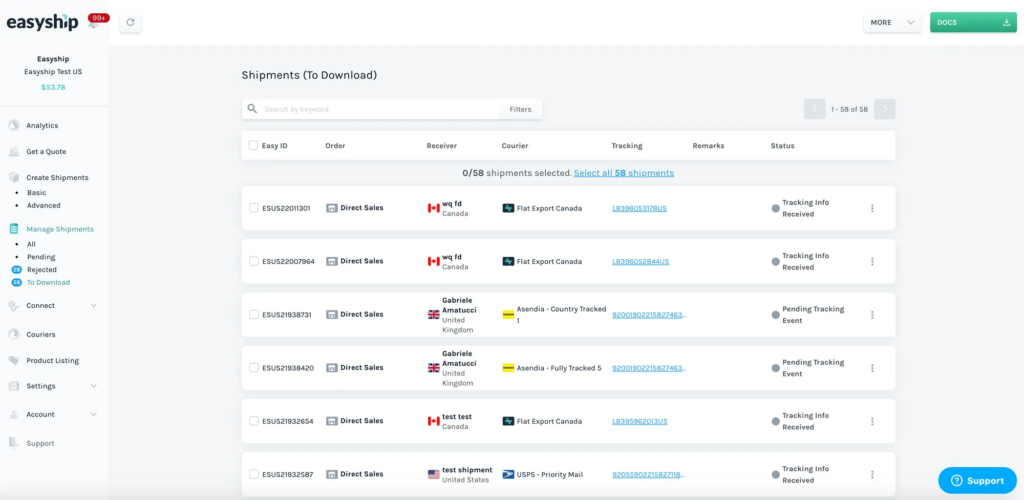Click Select all 58 shipments link
Screen dimensions: 1024x500
624,173
